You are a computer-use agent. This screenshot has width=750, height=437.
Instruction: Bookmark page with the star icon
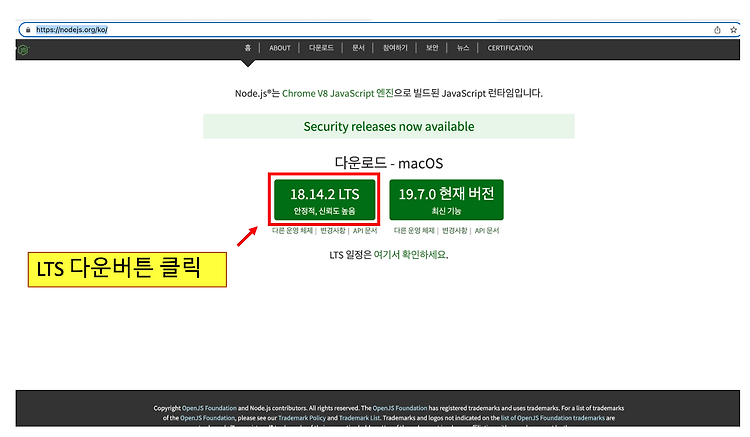733,30
